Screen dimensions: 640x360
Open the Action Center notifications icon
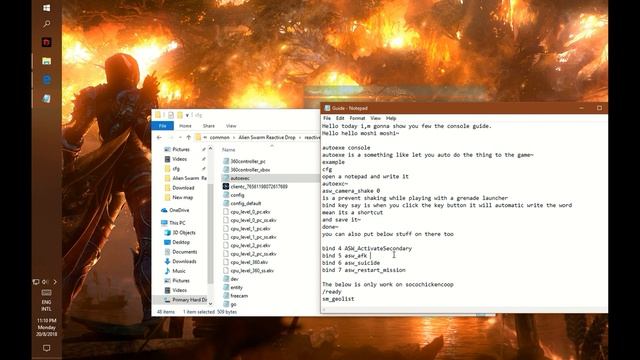(x=47, y=348)
